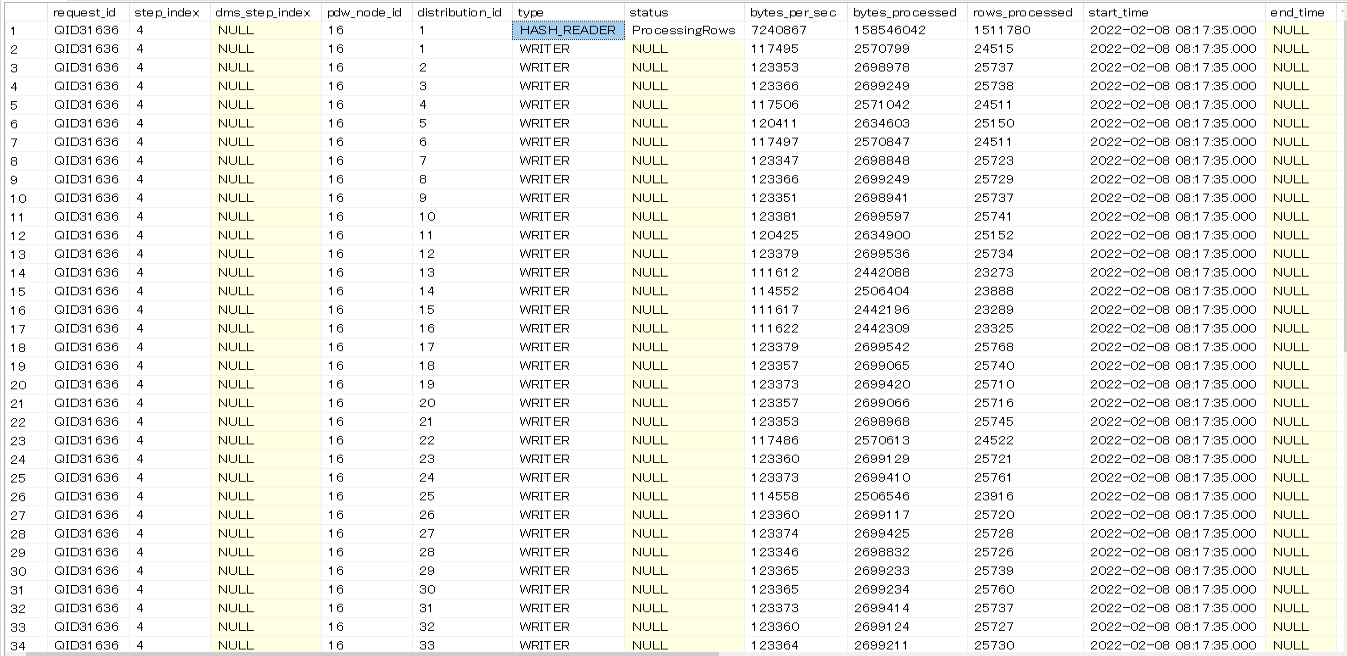Select the bytes_processed cell 2570799
1347x656 pixels.
(x=906, y=49)
